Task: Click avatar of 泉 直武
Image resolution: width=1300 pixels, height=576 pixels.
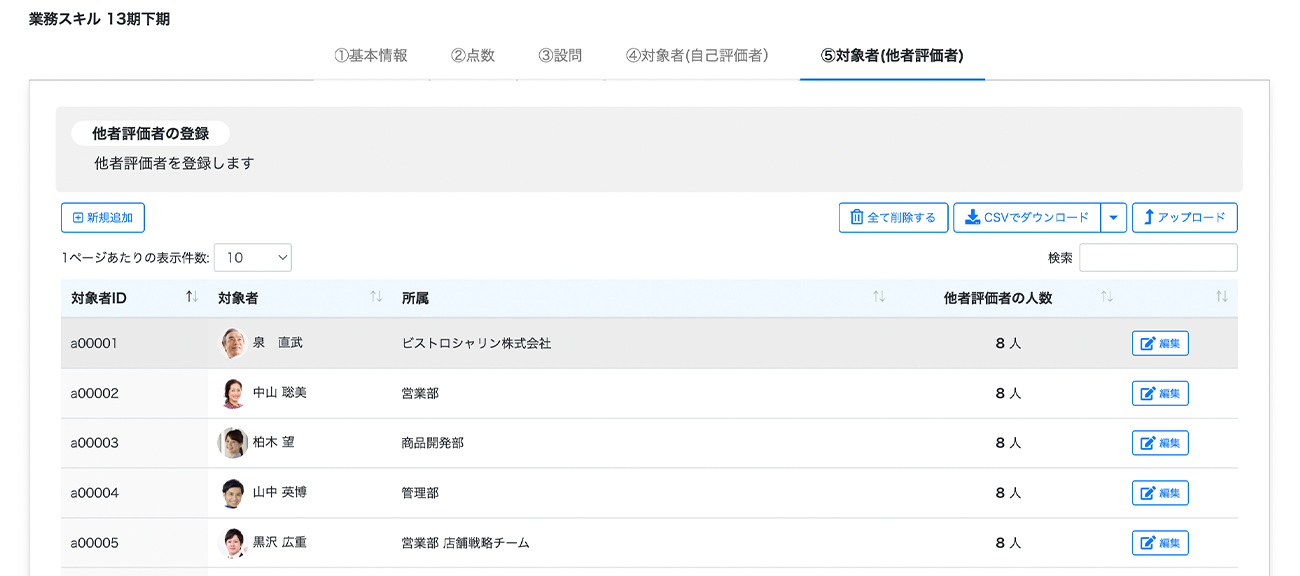Action: [x=232, y=343]
